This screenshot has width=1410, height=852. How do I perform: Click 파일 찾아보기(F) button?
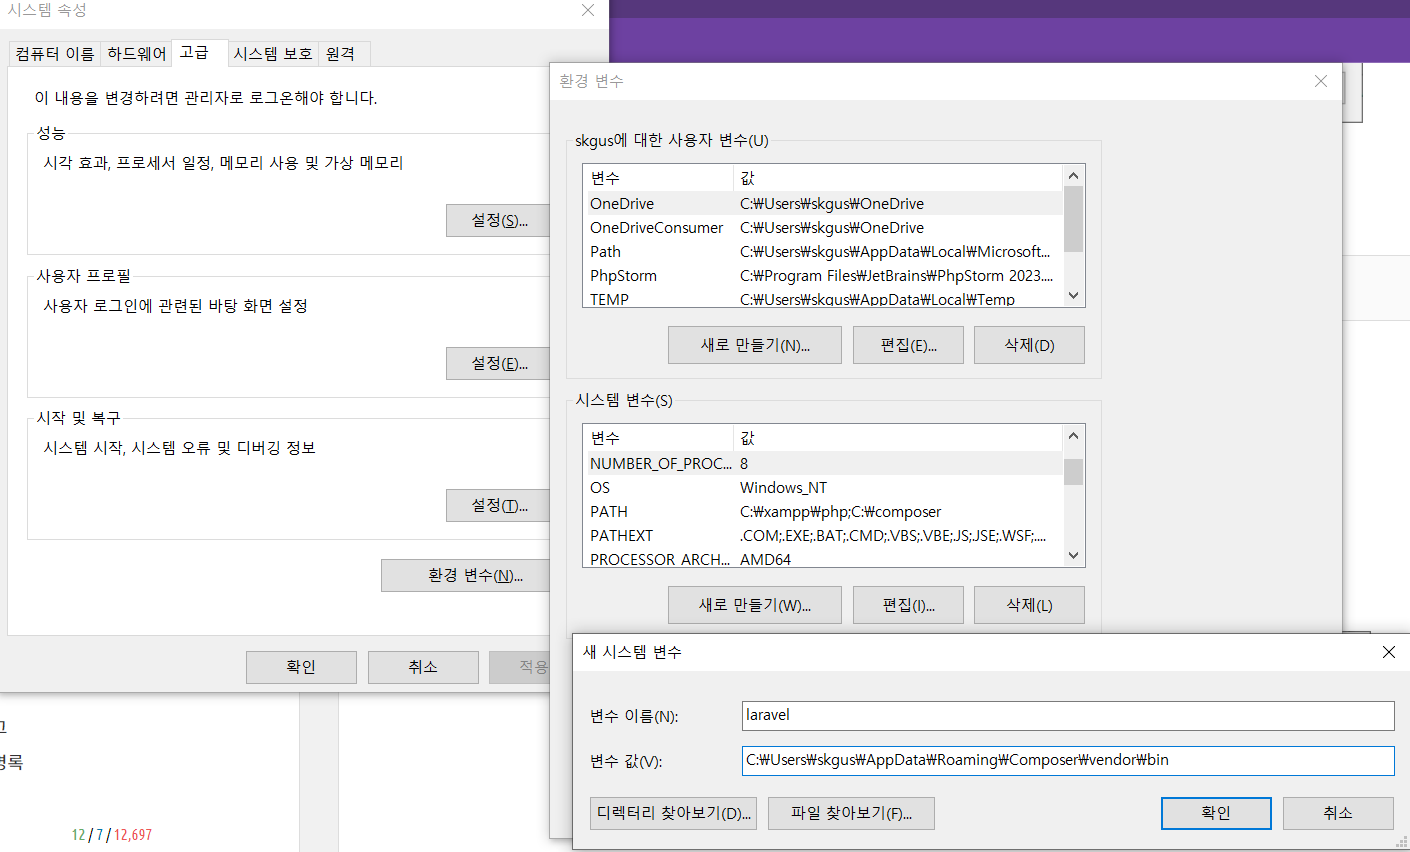851,813
